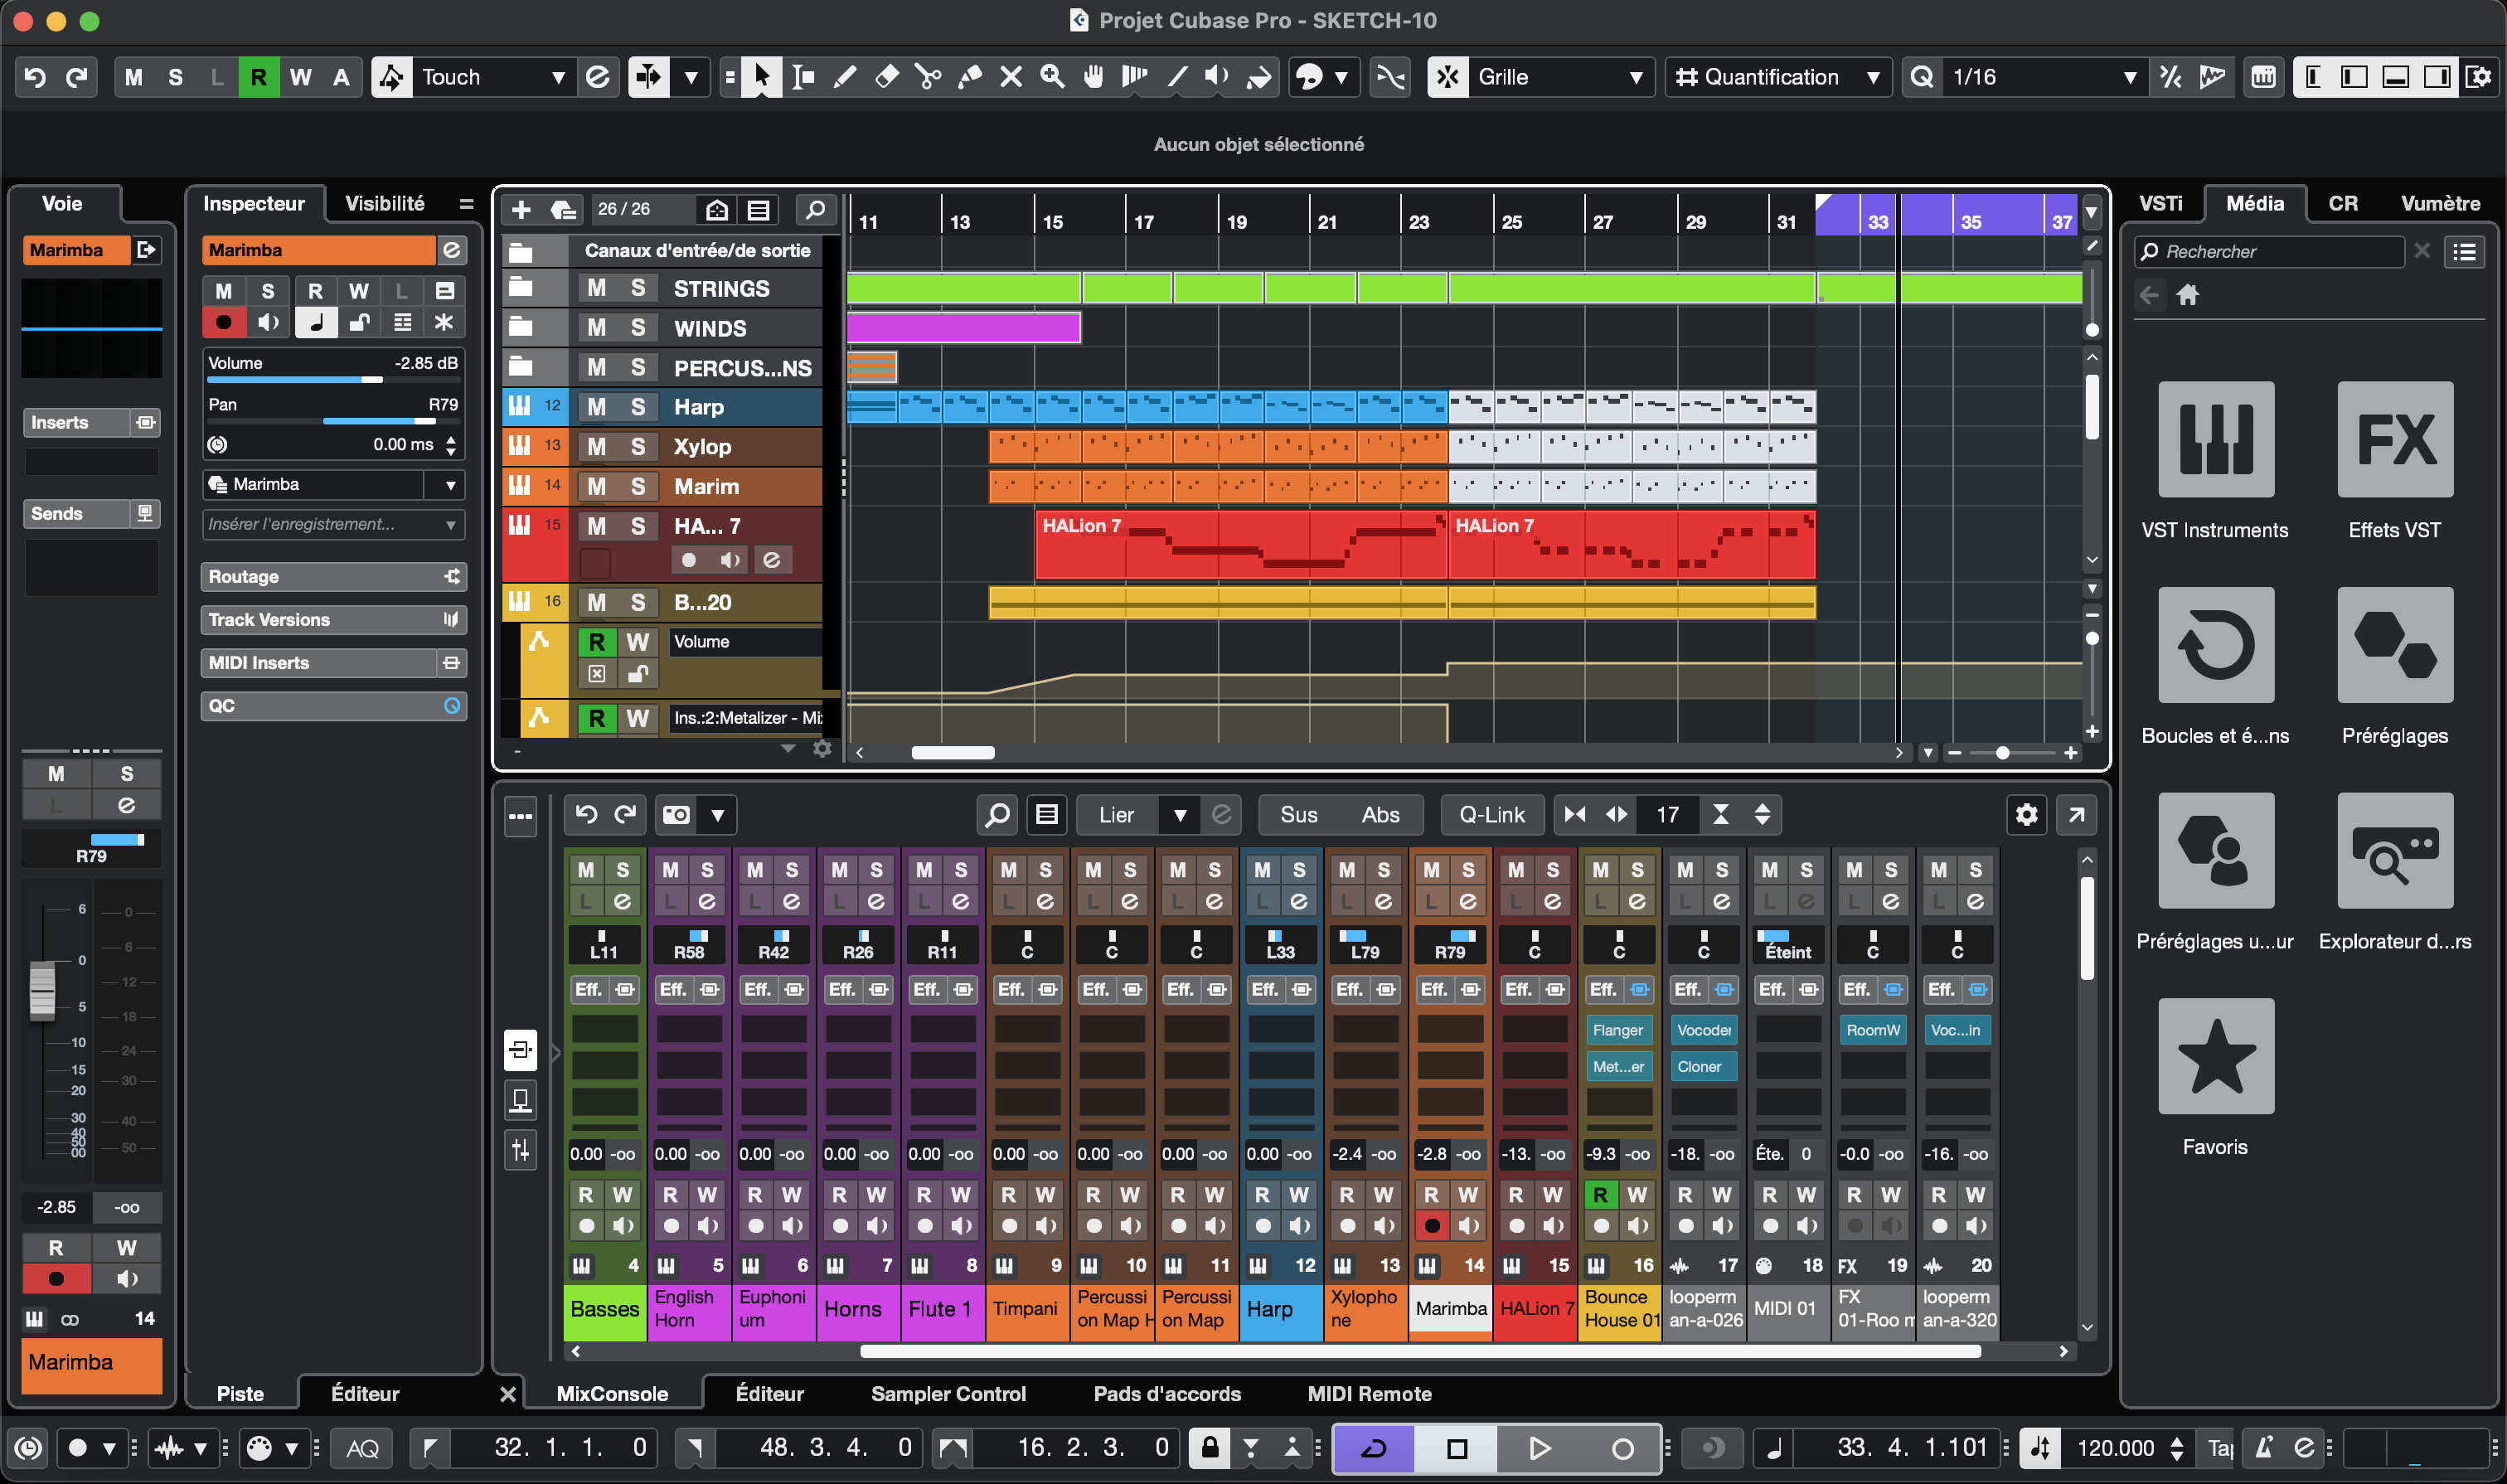Viewport: 2507px width, 1484px height.
Task: Switch to the Média tab
Action: [2254, 203]
